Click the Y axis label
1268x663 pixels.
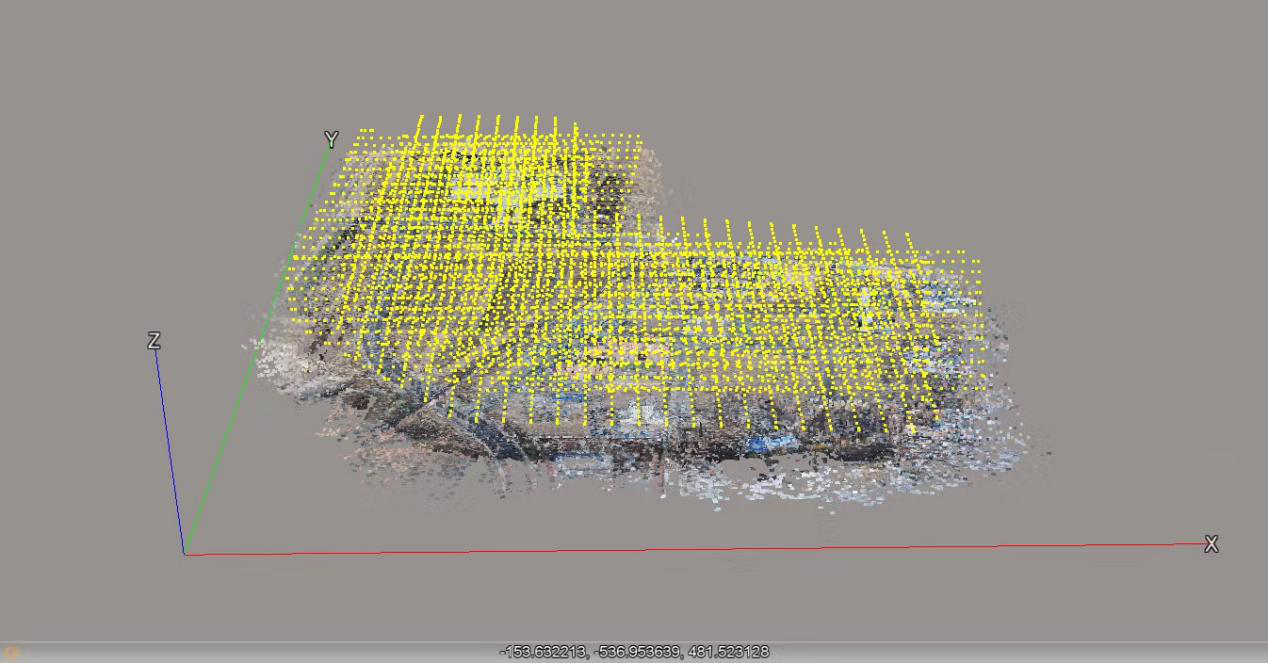click(331, 140)
